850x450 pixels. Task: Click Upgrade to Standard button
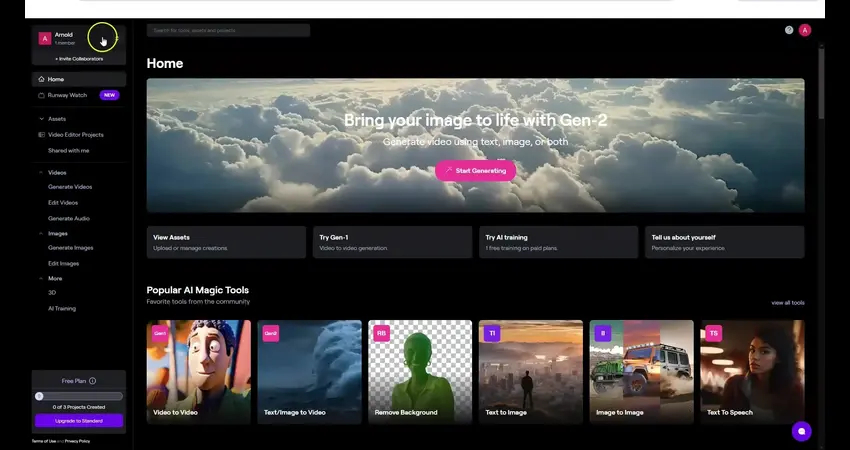click(x=79, y=421)
